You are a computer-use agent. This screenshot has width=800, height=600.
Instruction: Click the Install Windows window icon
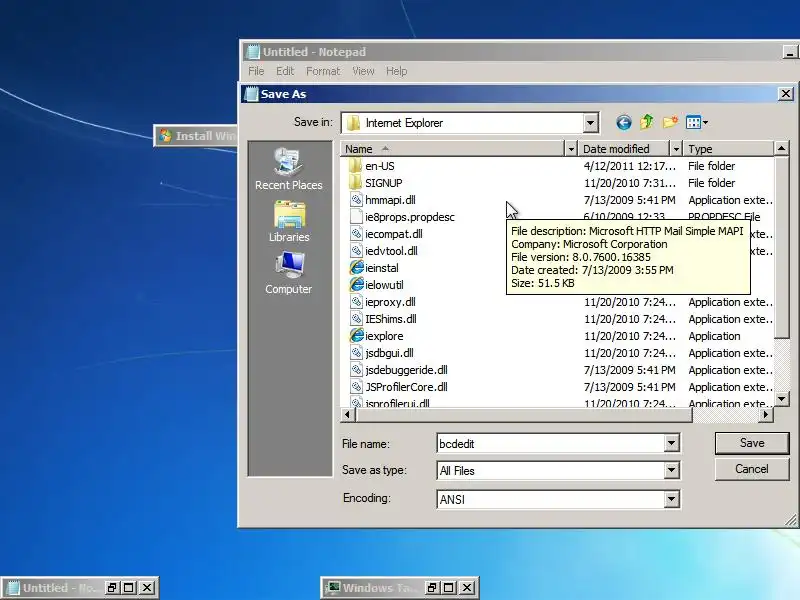pos(165,136)
